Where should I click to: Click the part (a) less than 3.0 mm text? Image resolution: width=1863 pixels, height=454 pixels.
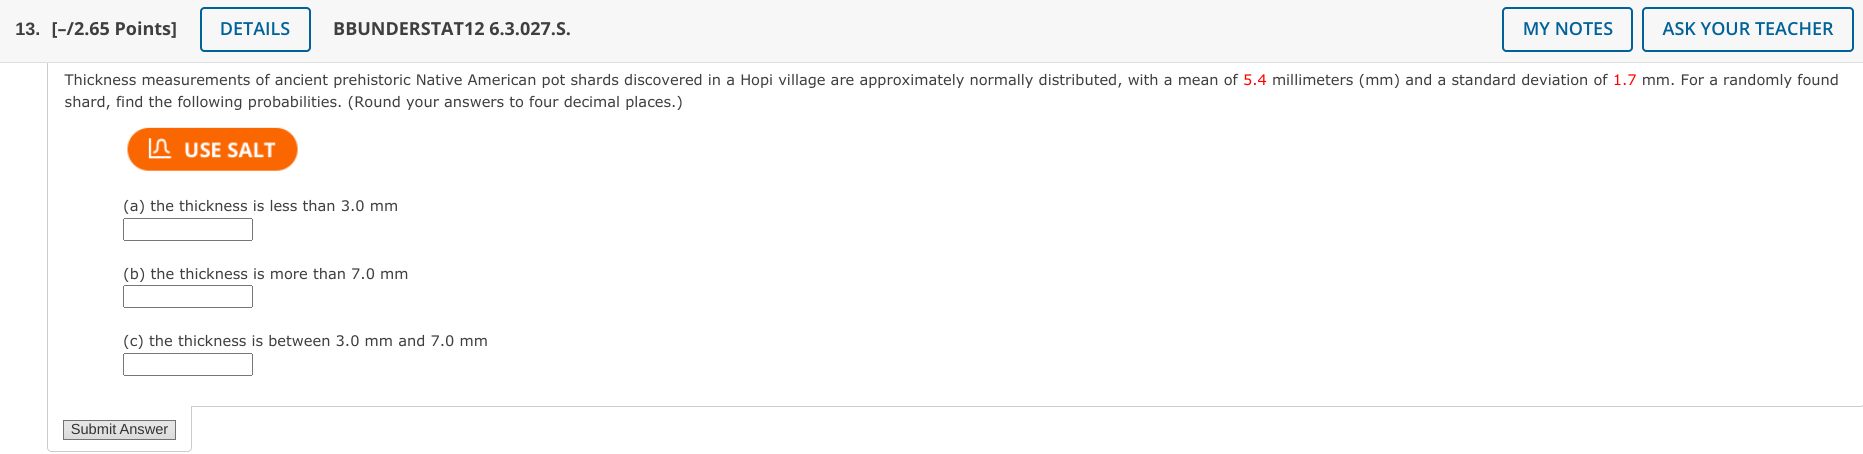260,206
